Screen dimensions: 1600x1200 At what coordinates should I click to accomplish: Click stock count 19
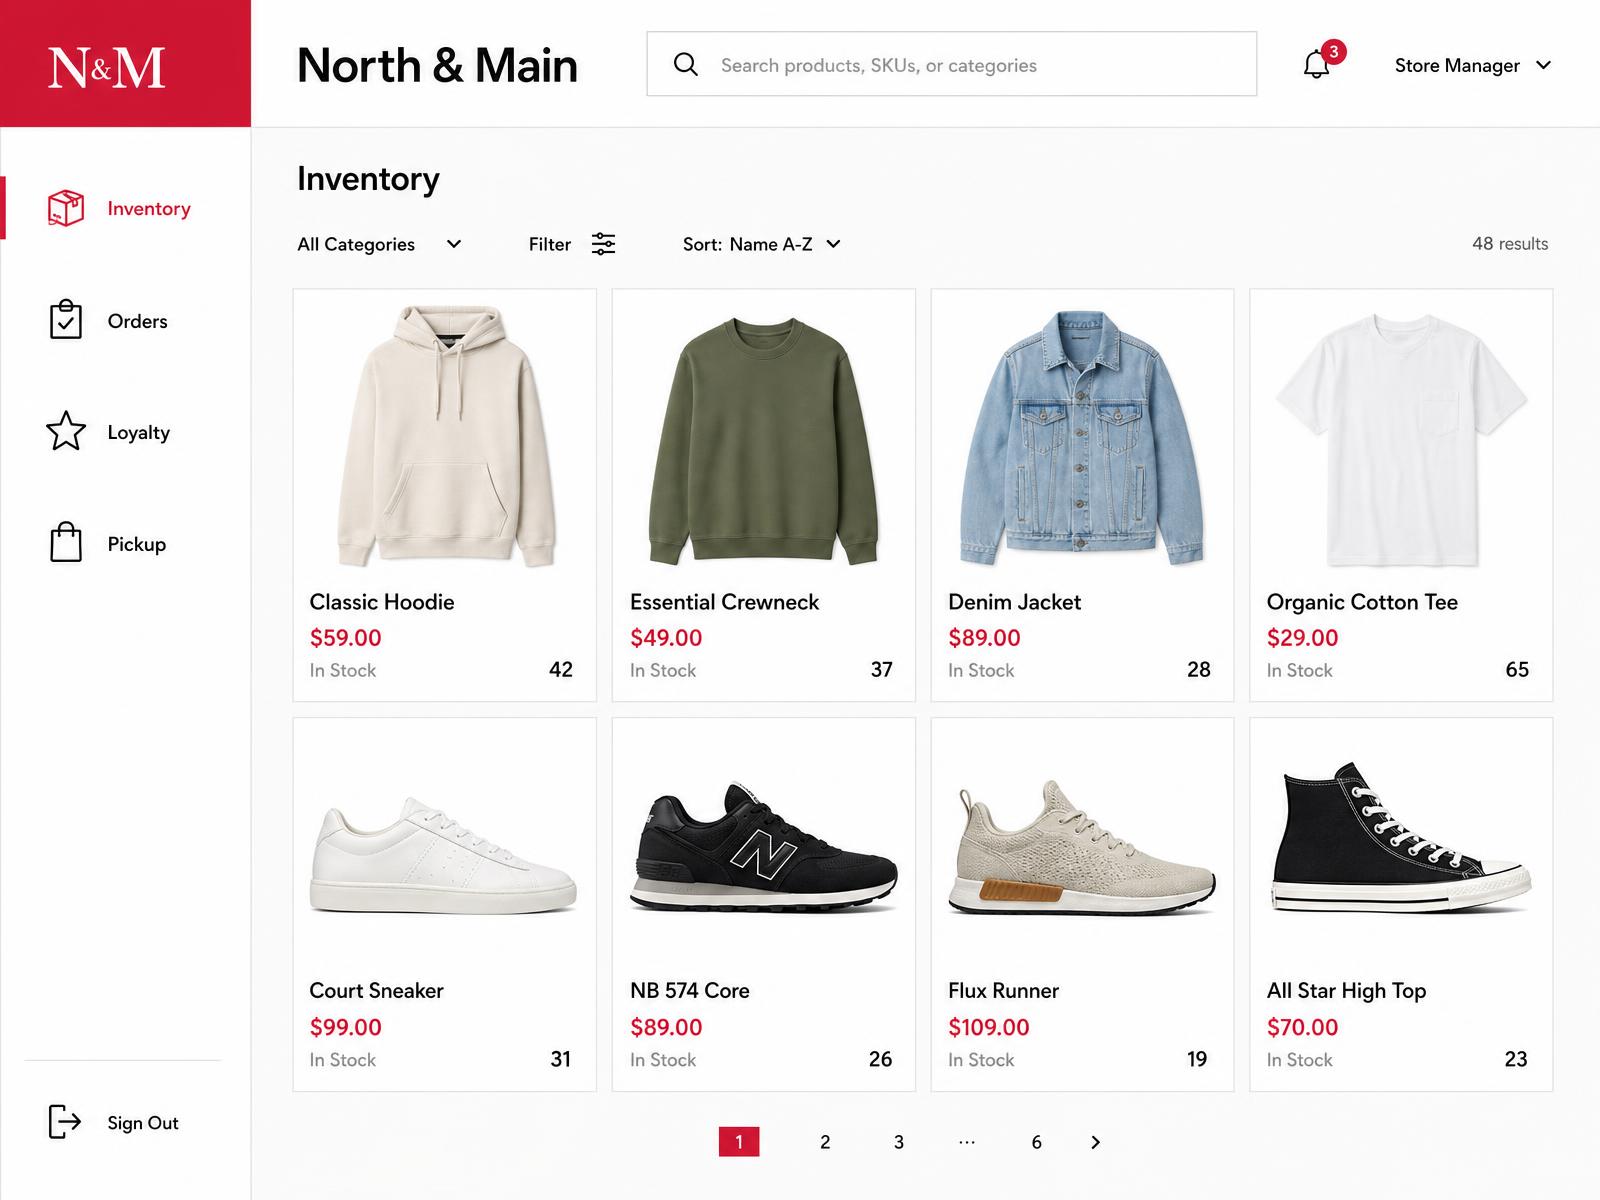(x=1197, y=1059)
